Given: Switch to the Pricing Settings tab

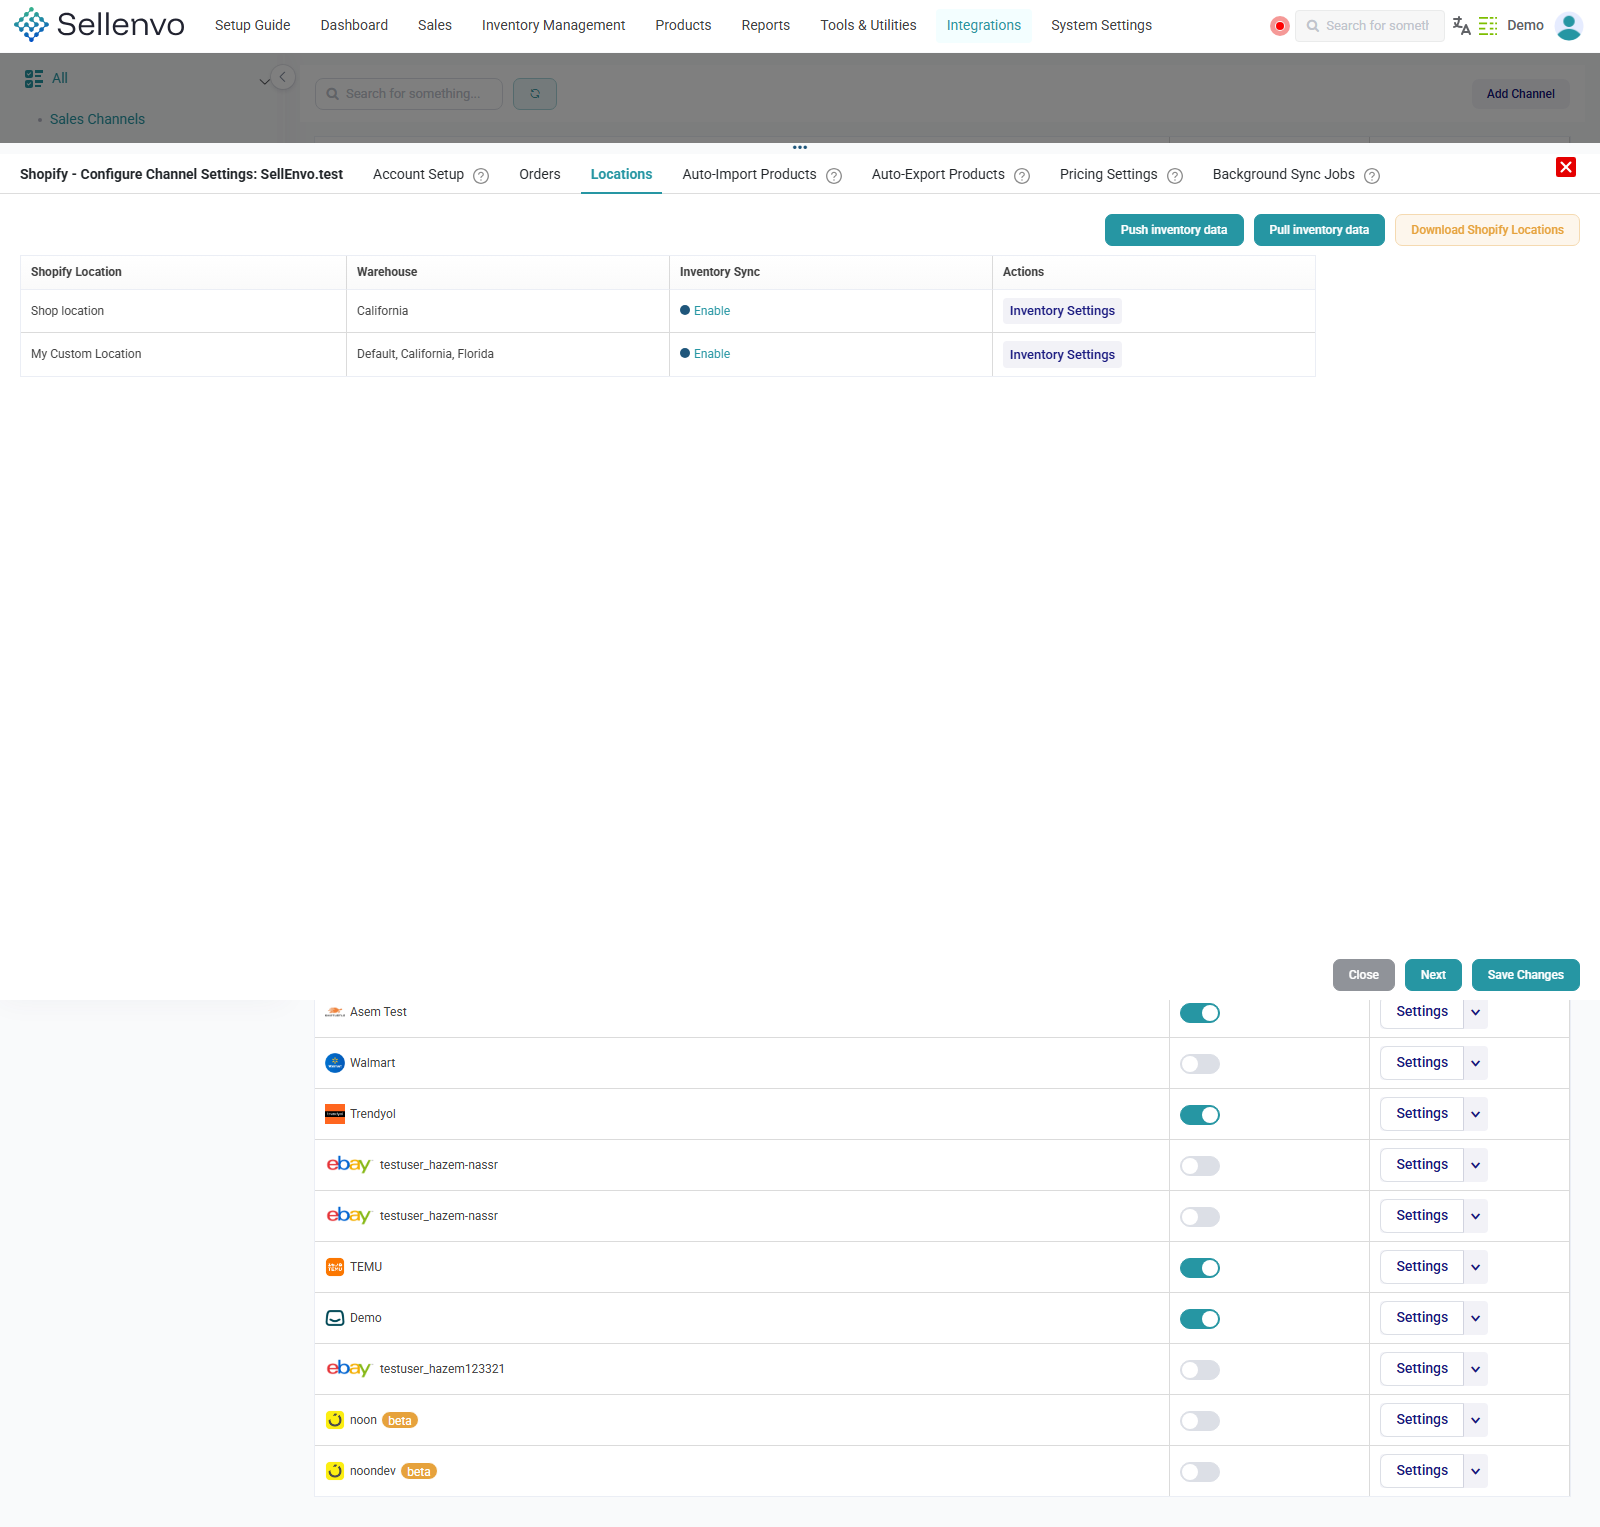Looking at the screenshot, I should (x=1108, y=174).
